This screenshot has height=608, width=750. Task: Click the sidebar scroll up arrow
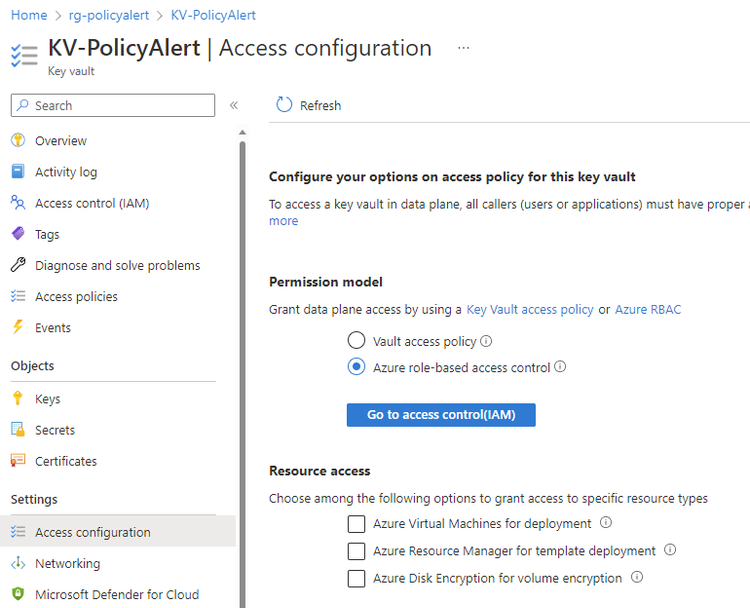(x=243, y=133)
